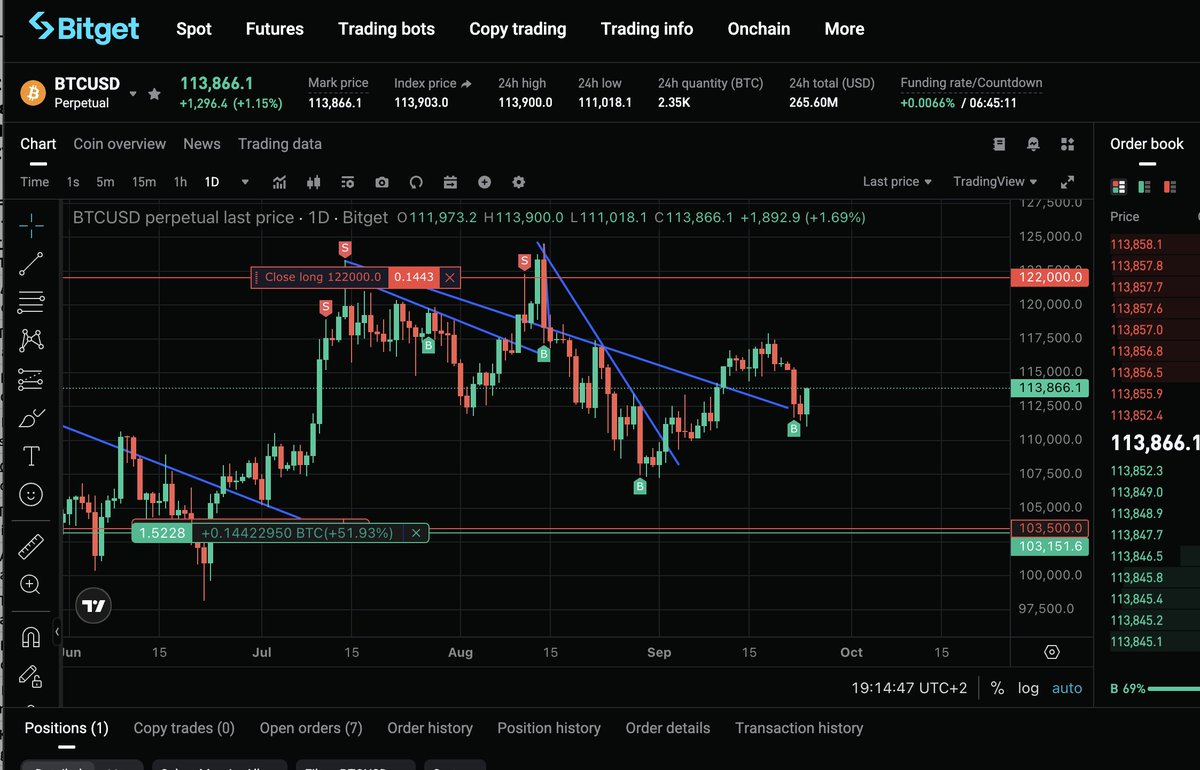Select the ruler measure tool
Image resolution: width=1200 pixels, height=770 pixels.
(x=31, y=546)
